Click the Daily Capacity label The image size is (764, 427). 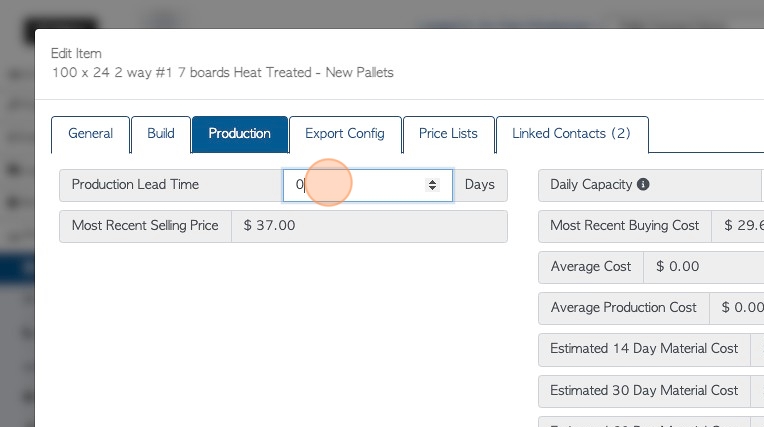tap(591, 185)
